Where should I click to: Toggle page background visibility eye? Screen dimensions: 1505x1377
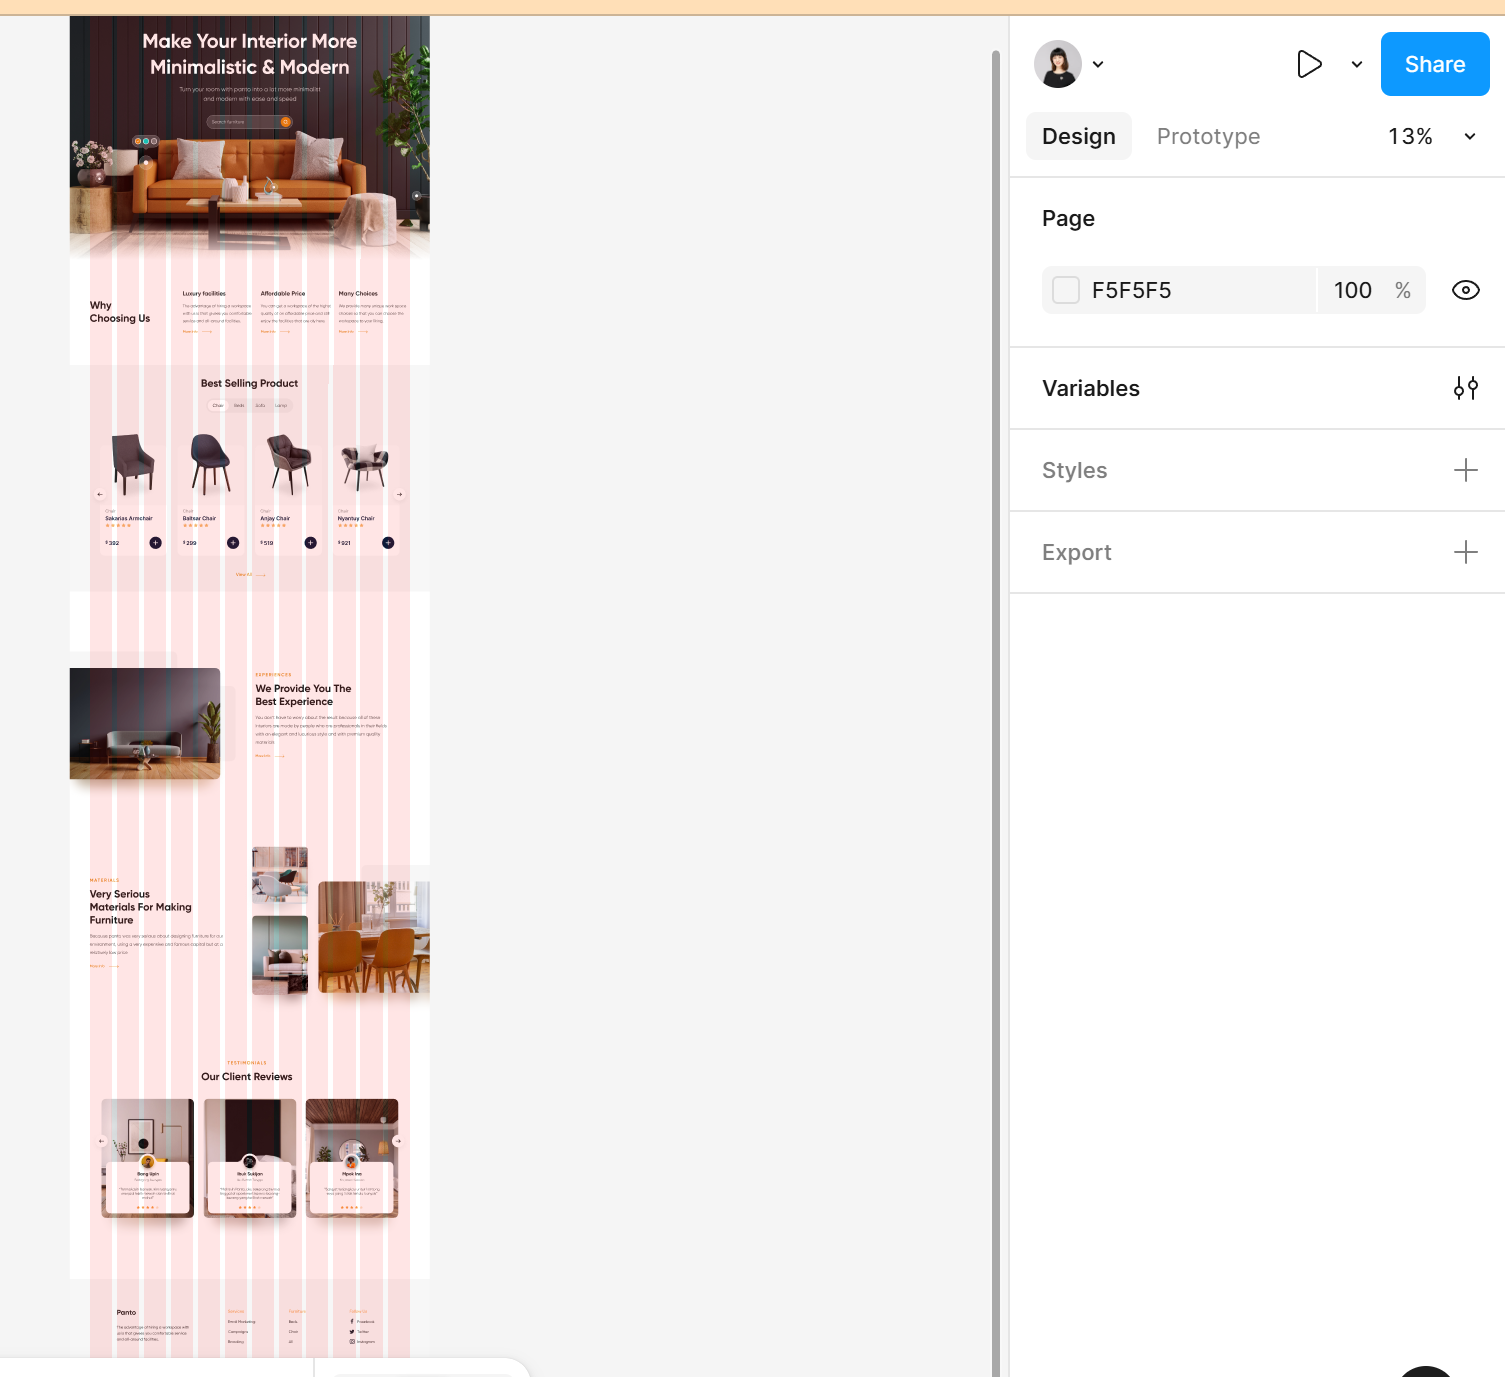(x=1465, y=290)
